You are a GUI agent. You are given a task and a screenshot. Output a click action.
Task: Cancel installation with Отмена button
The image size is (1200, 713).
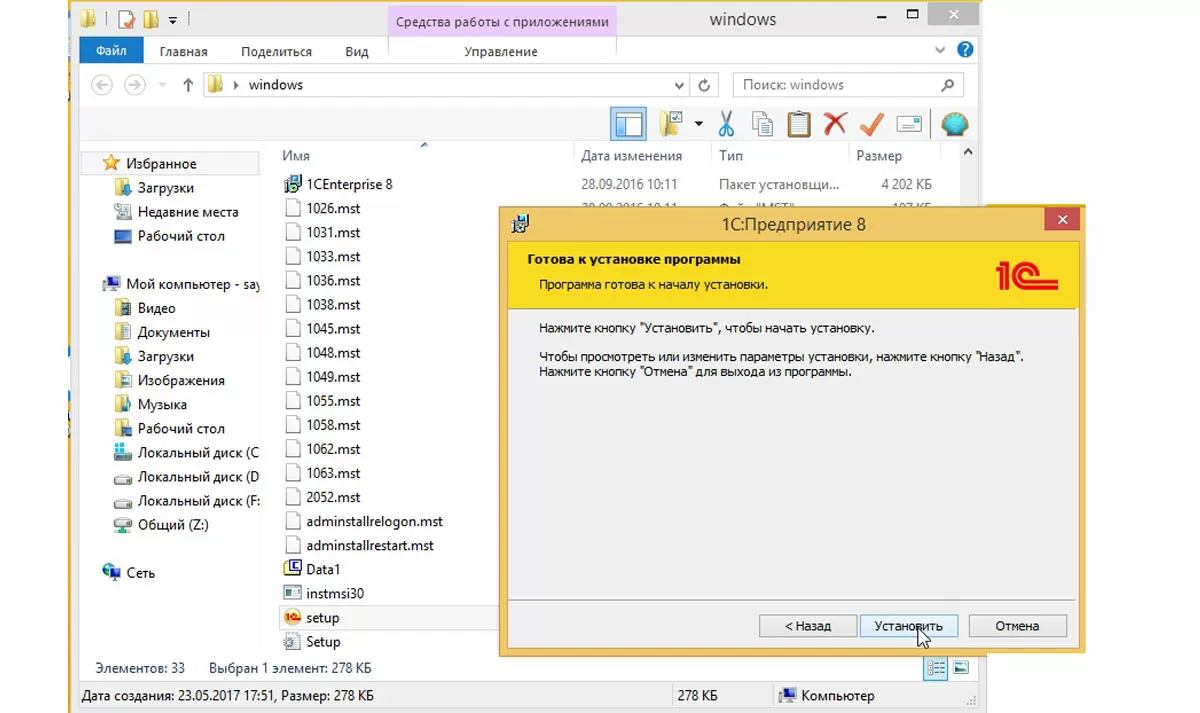[x=1017, y=626]
